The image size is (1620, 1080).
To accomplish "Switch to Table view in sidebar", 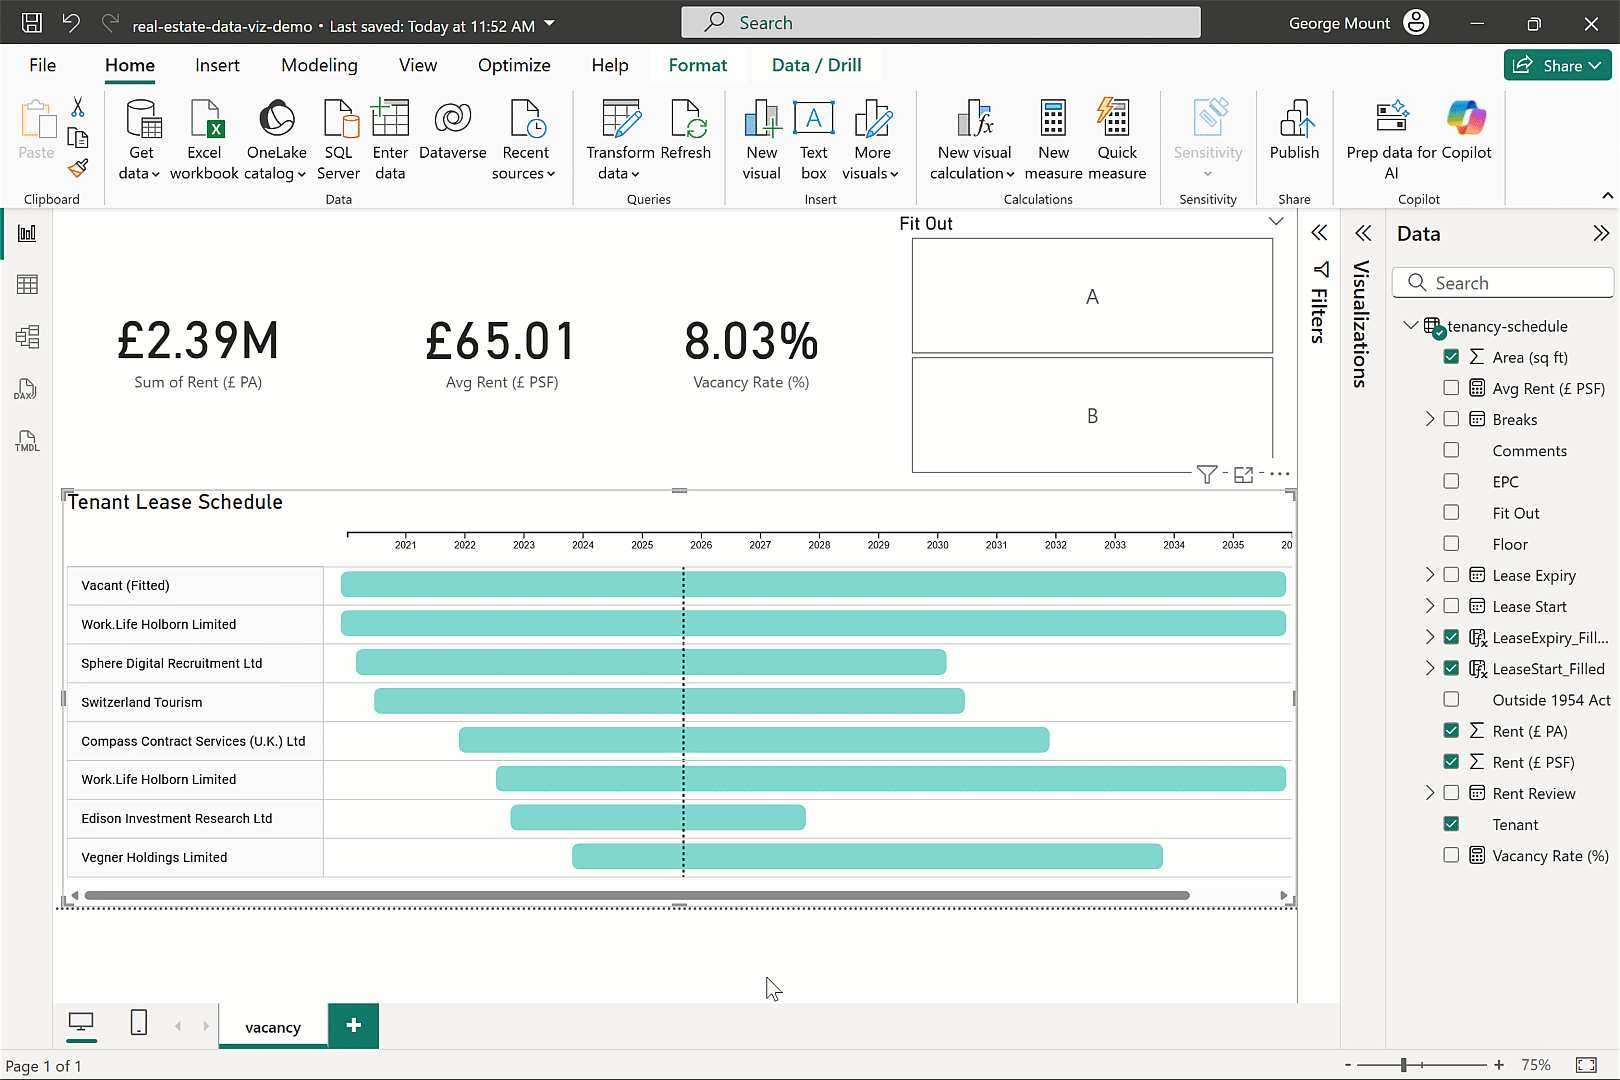I will (27, 285).
